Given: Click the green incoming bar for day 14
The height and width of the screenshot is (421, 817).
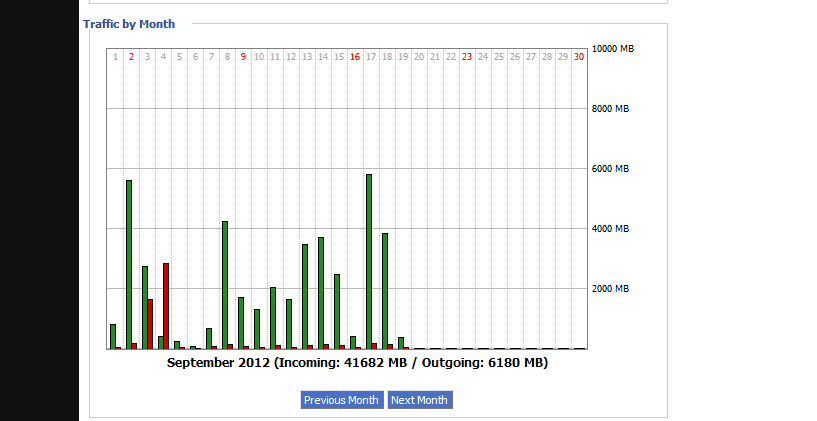Looking at the screenshot, I should click(x=321, y=293).
